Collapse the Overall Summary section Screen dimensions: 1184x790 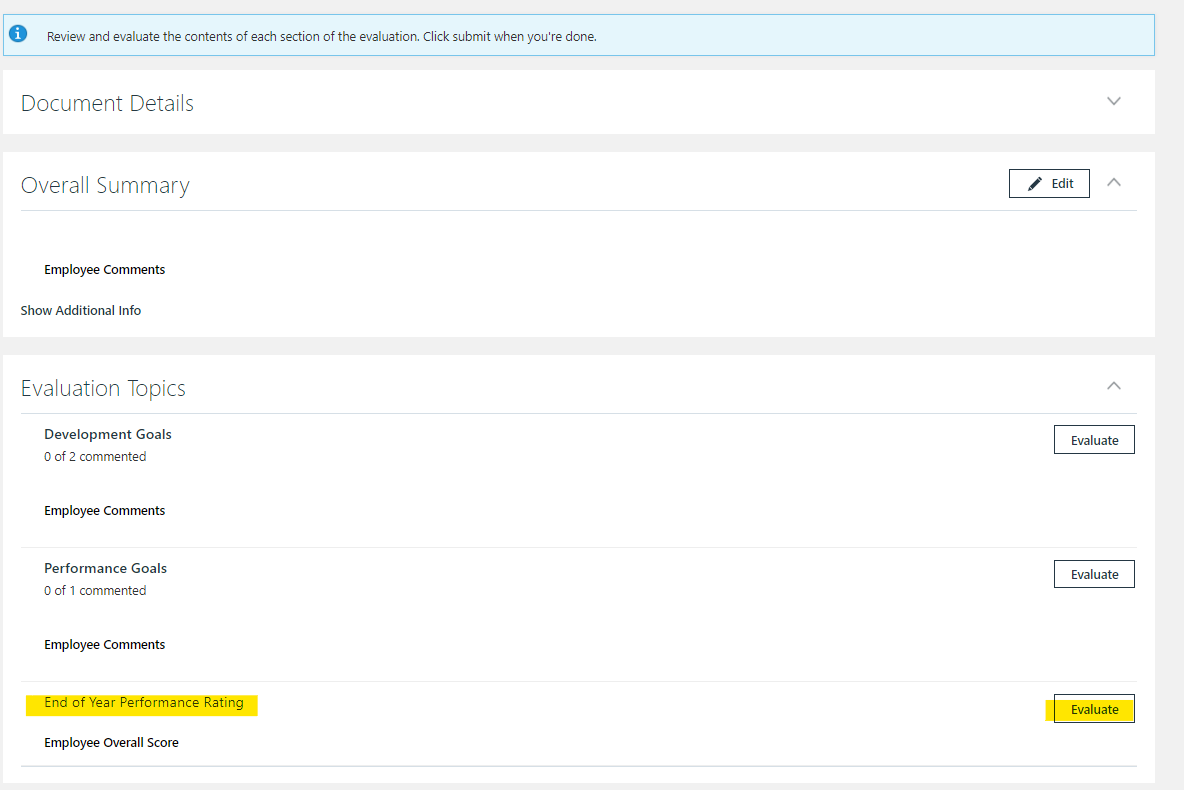[1113, 182]
